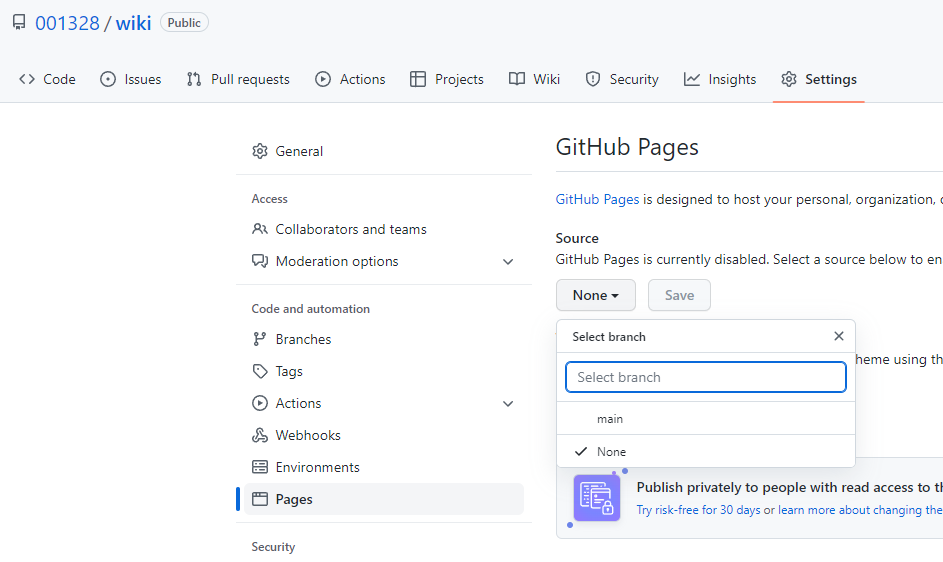The height and width of the screenshot is (562, 943).
Task: Click the General gear icon in sidebar
Action: tap(260, 151)
